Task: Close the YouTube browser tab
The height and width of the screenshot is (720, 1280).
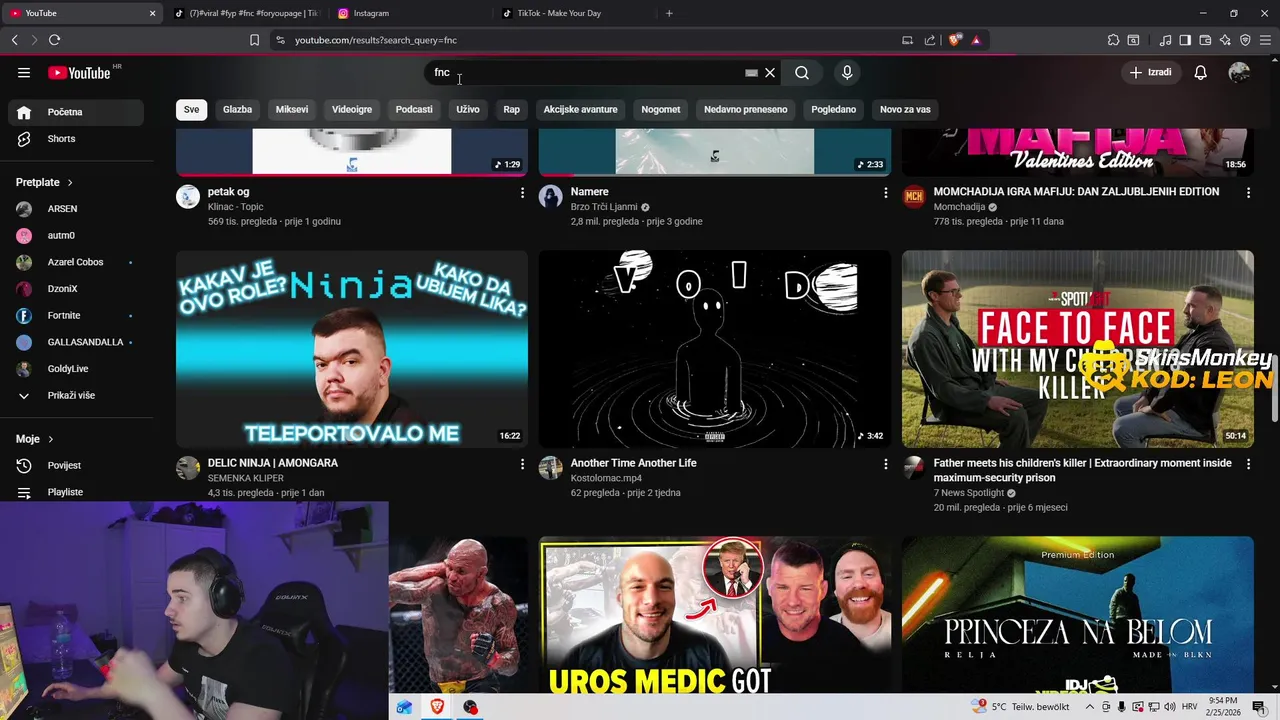Action: 152,13
